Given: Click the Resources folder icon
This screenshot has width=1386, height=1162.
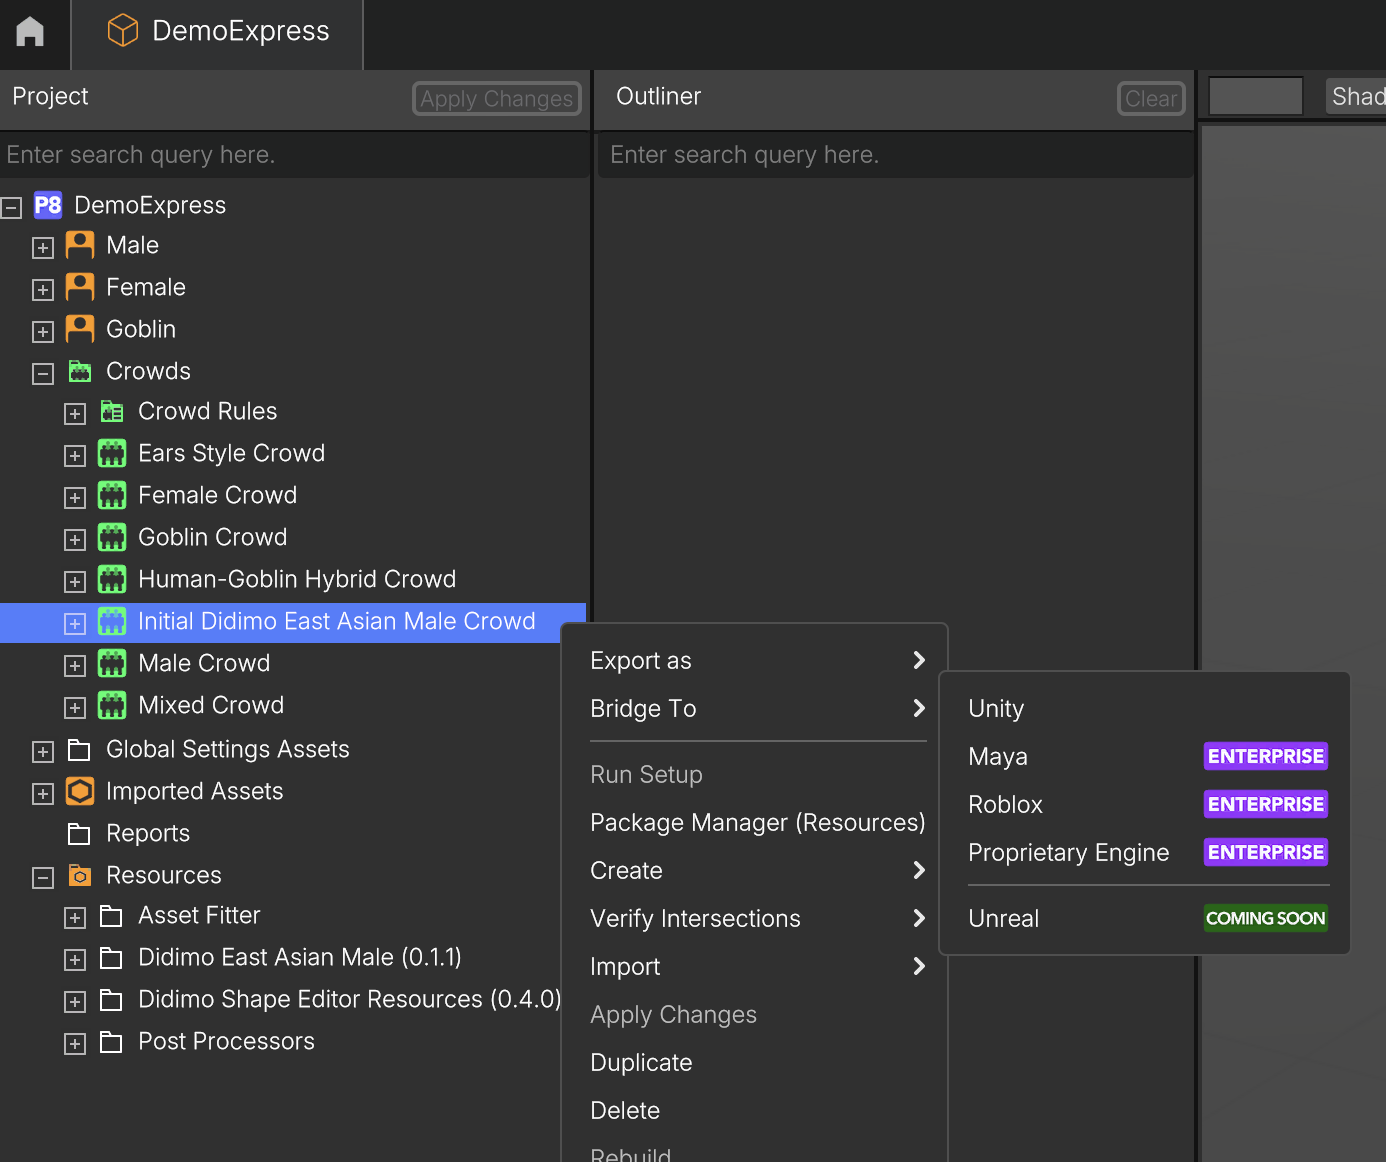Looking at the screenshot, I should click(x=80, y=876).
